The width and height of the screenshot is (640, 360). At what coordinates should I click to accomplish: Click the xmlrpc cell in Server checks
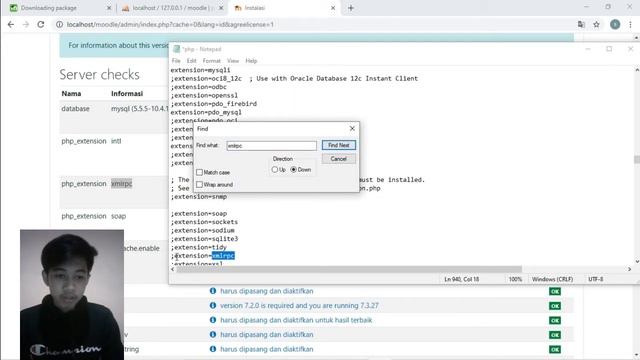tap(122, 184)
